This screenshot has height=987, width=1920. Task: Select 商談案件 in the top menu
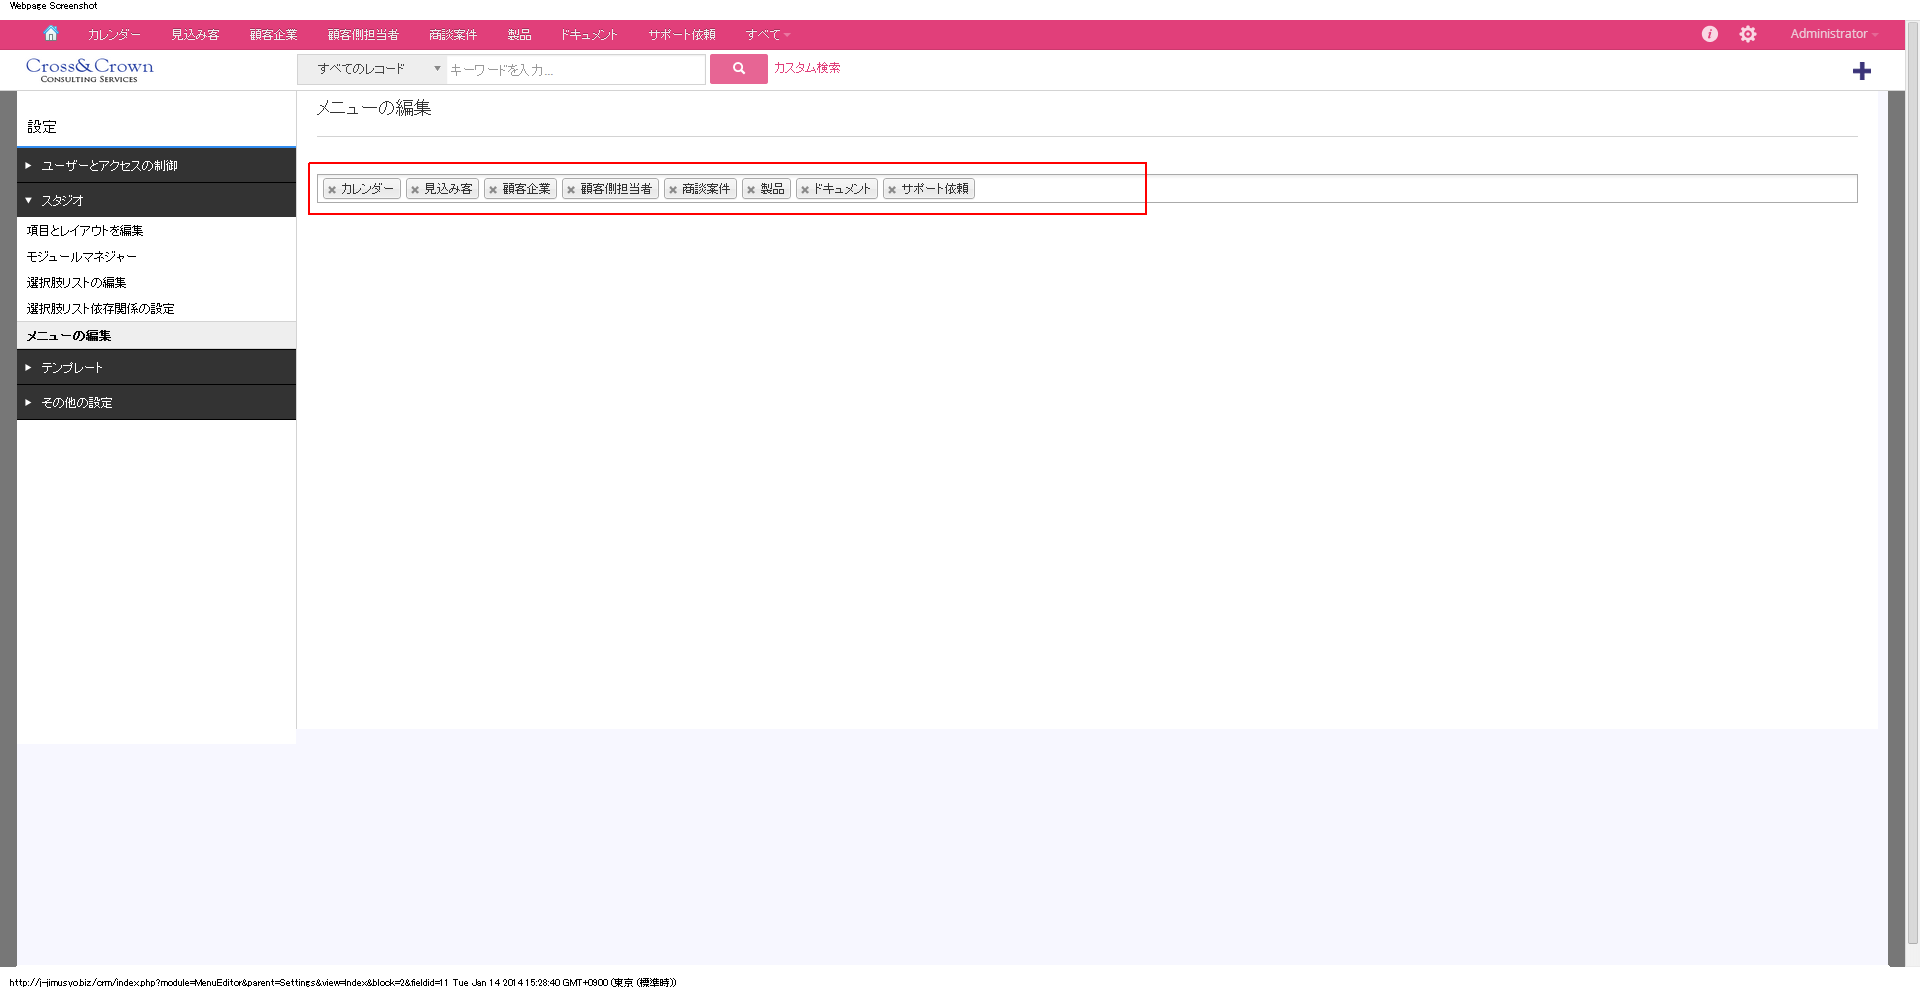coord(453,33)
